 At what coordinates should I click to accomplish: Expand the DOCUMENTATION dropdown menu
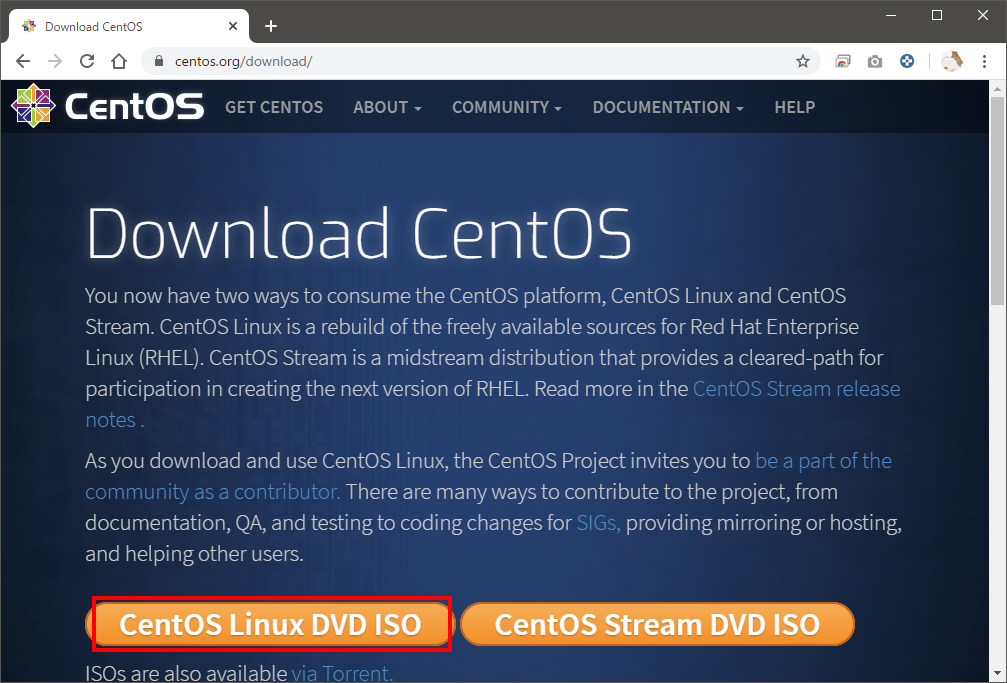pos(668,107)
